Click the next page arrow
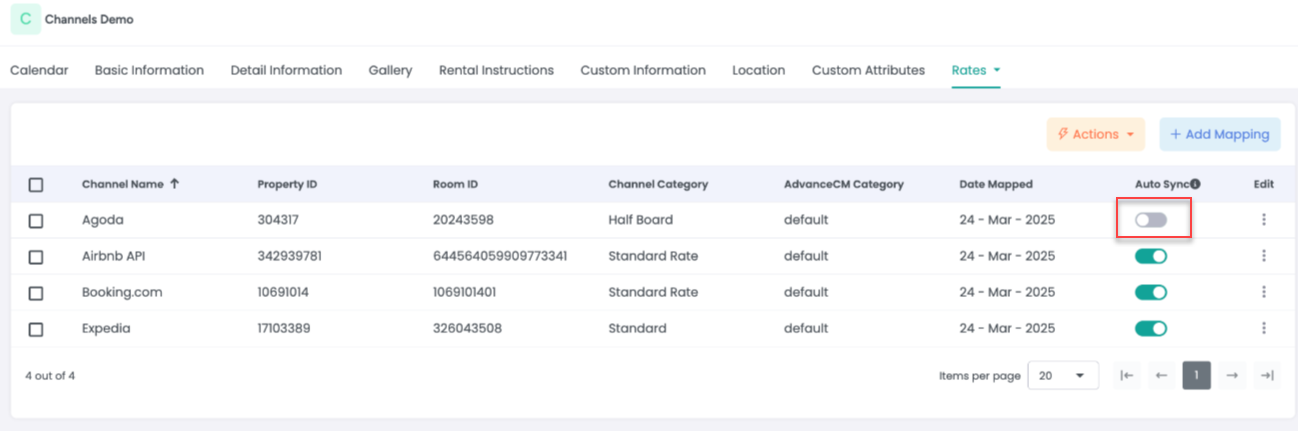 1232,375
